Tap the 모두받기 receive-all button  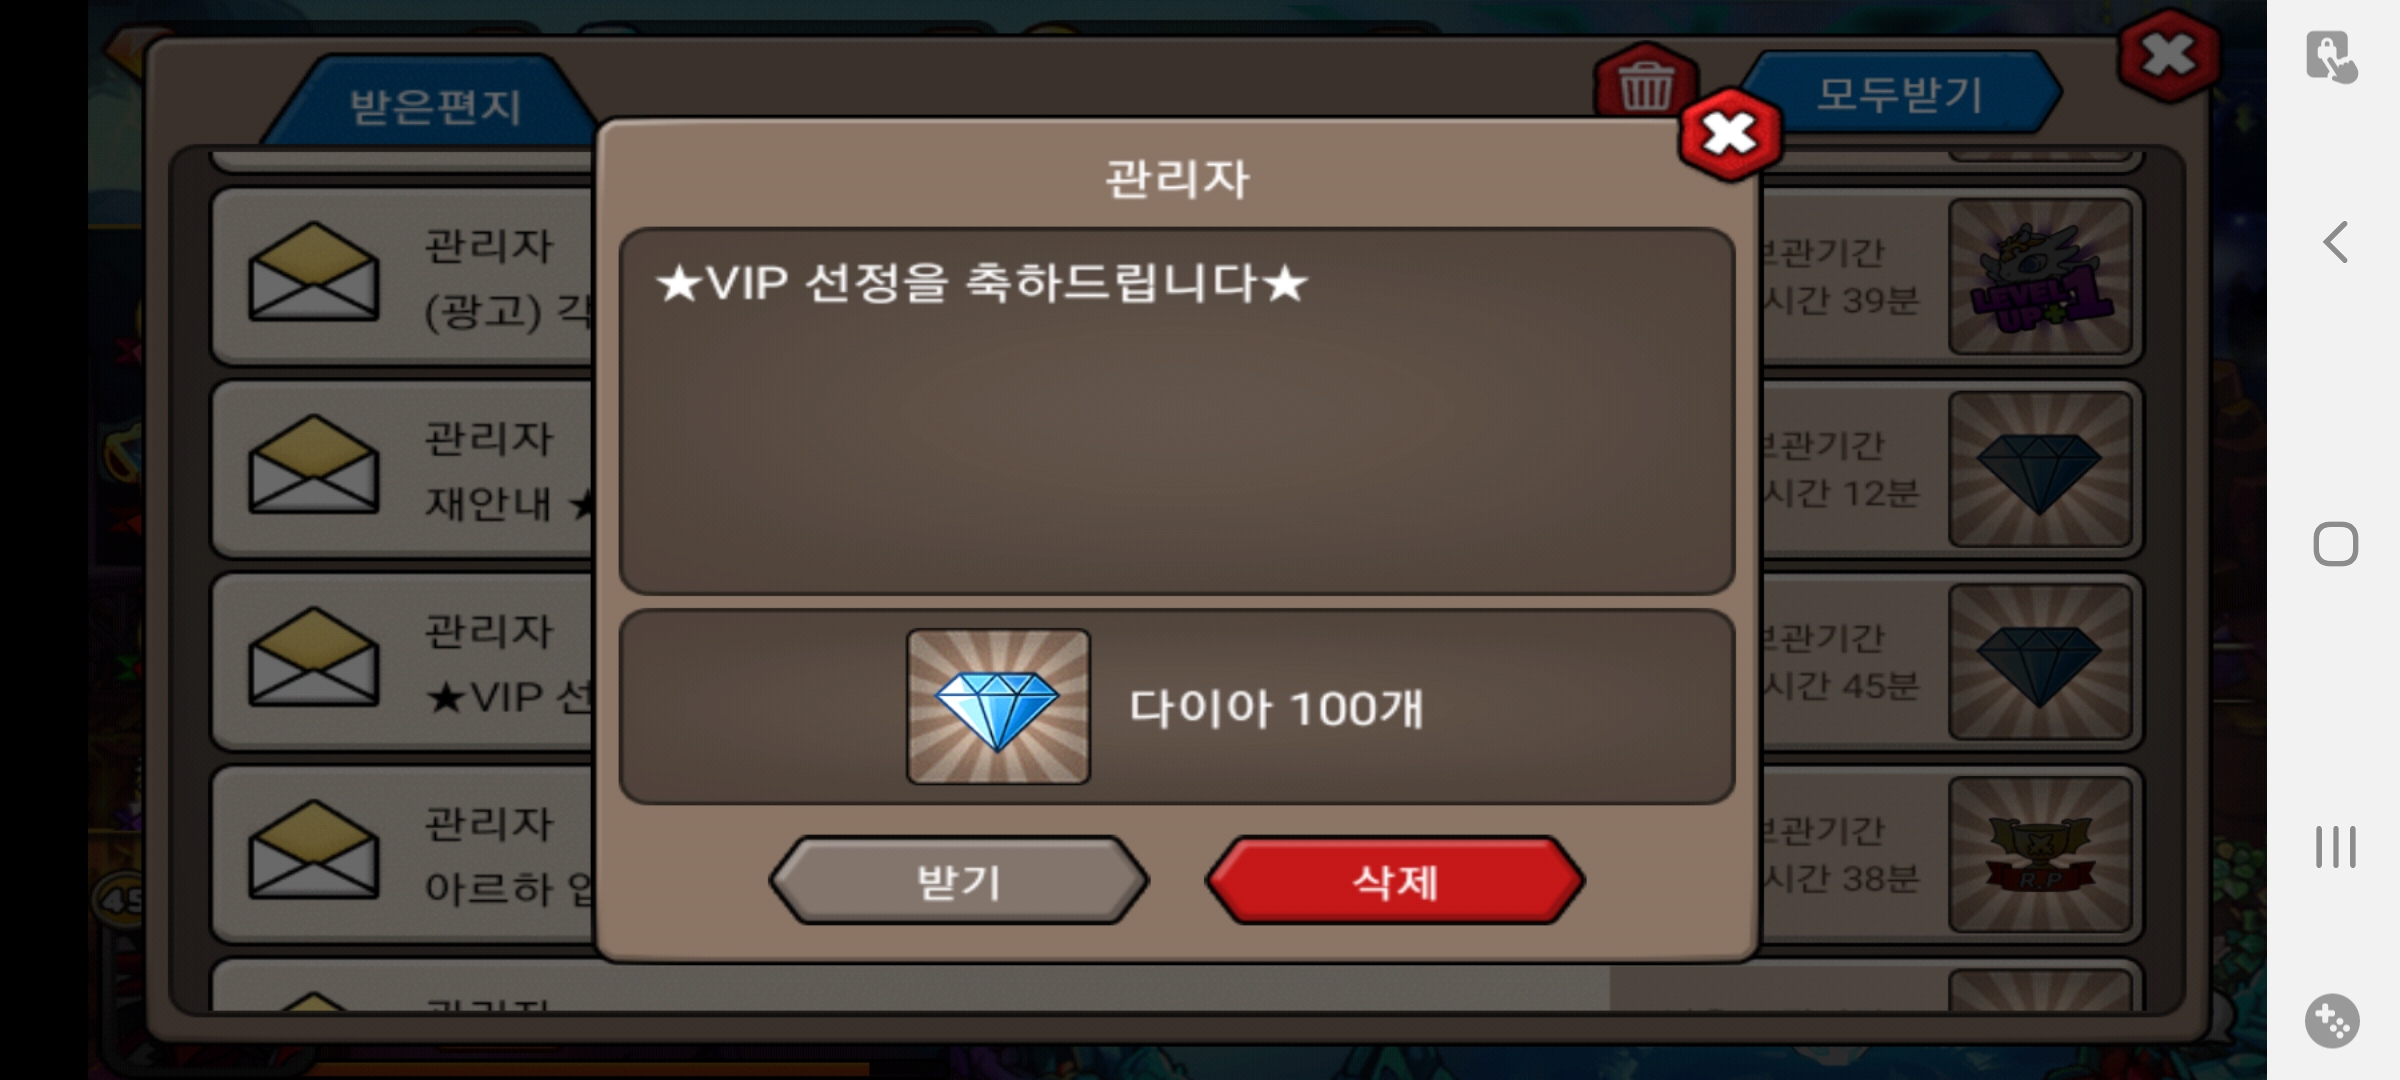[1900, 93]
